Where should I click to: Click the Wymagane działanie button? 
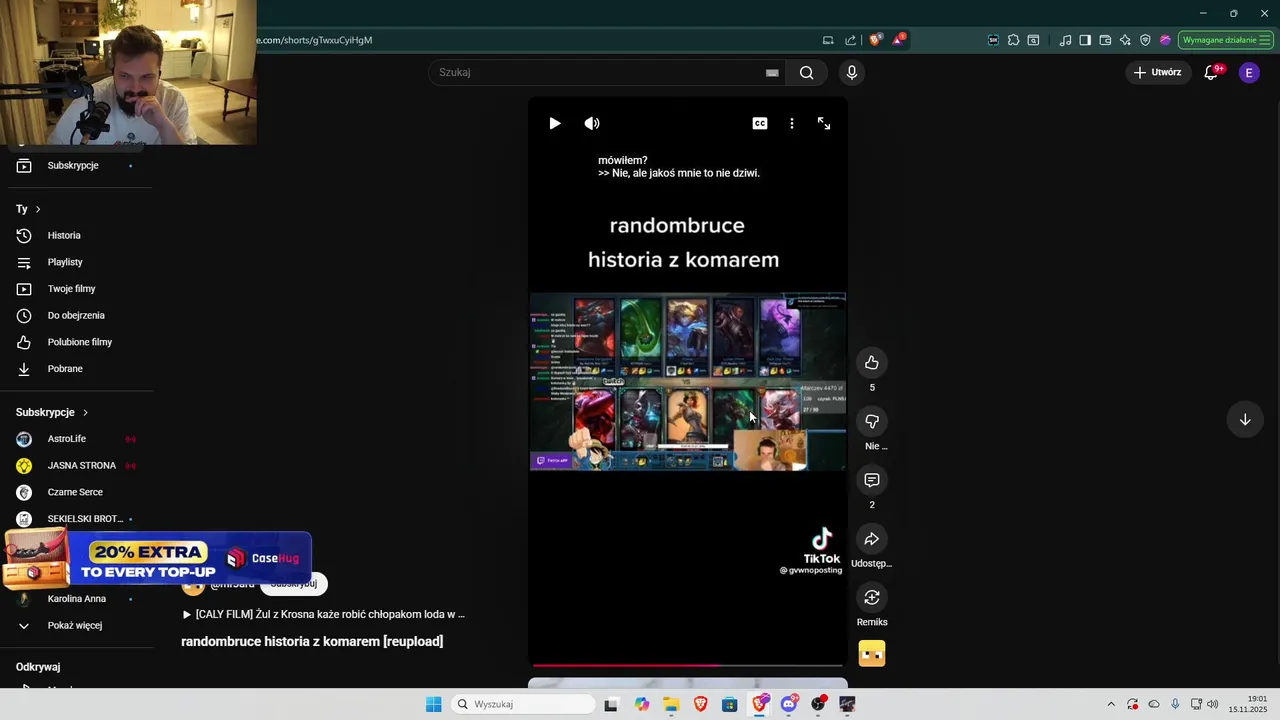[x=1225, y=40]
